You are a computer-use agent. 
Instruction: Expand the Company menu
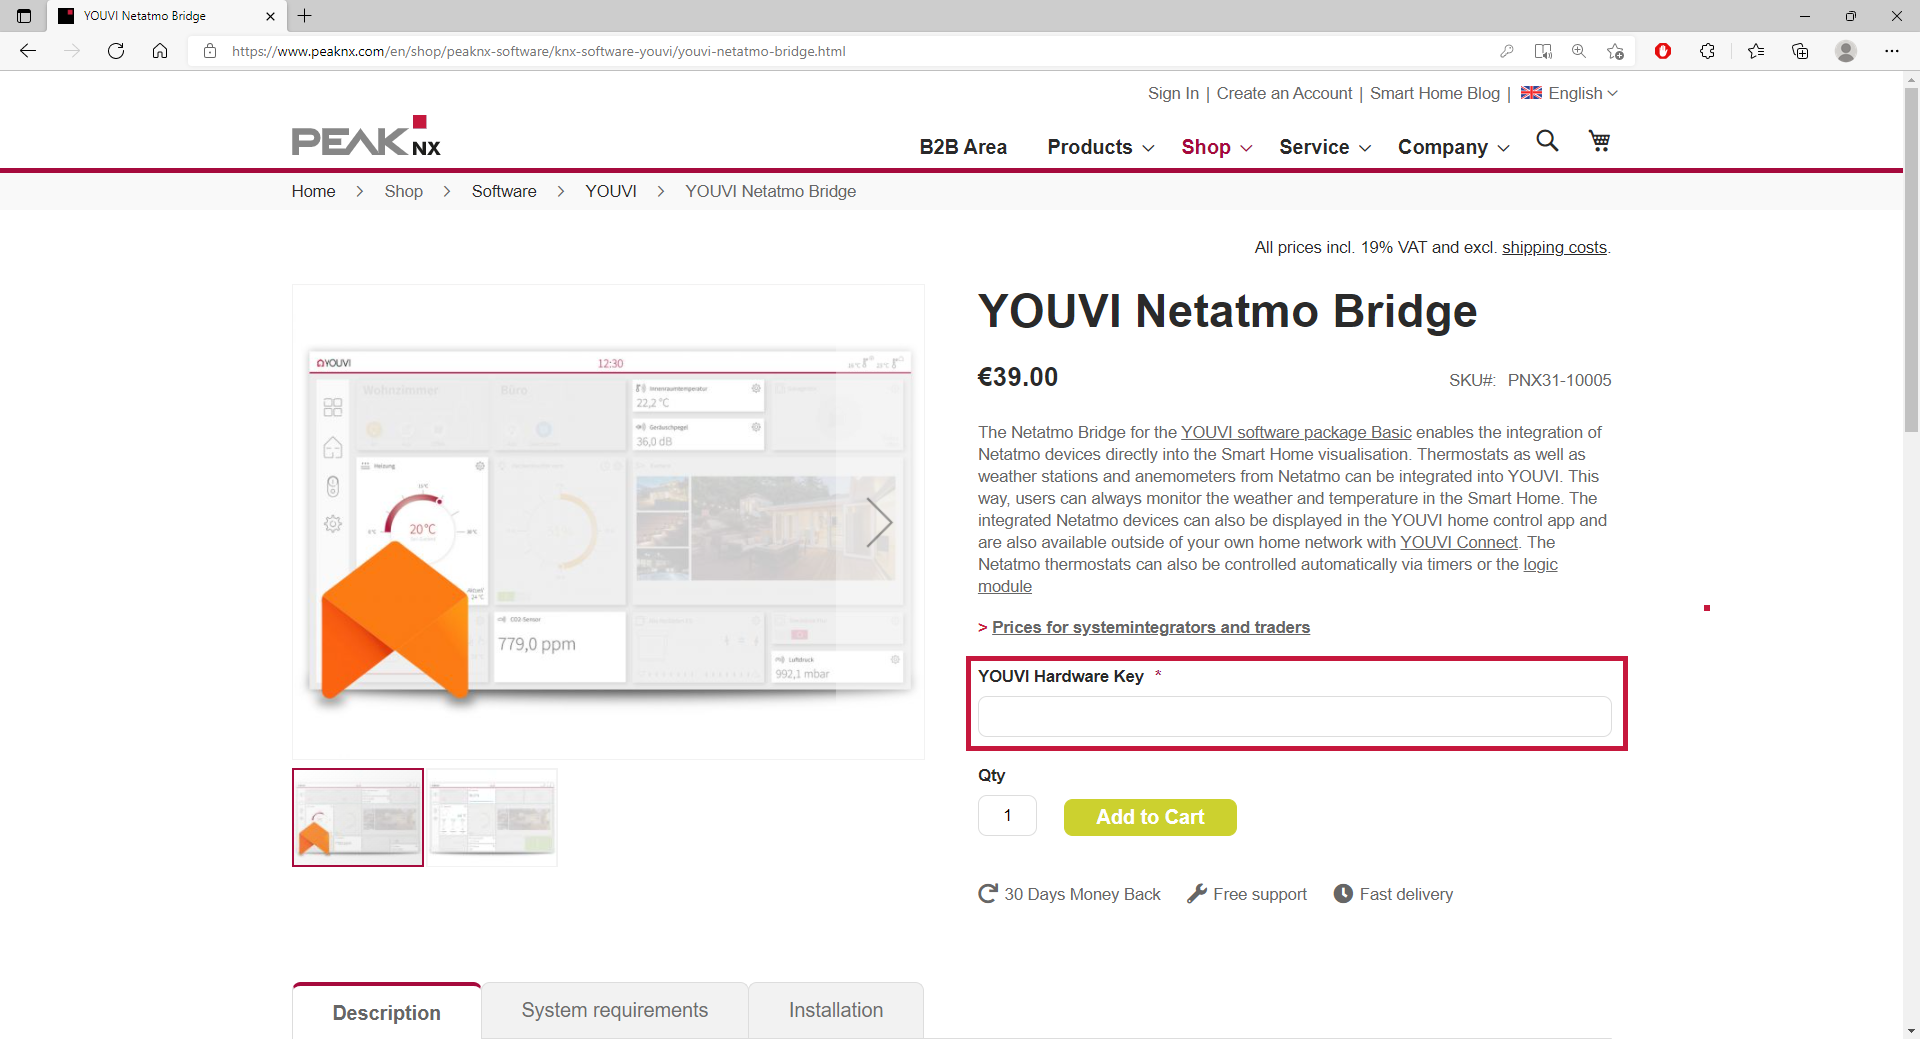1453,147
